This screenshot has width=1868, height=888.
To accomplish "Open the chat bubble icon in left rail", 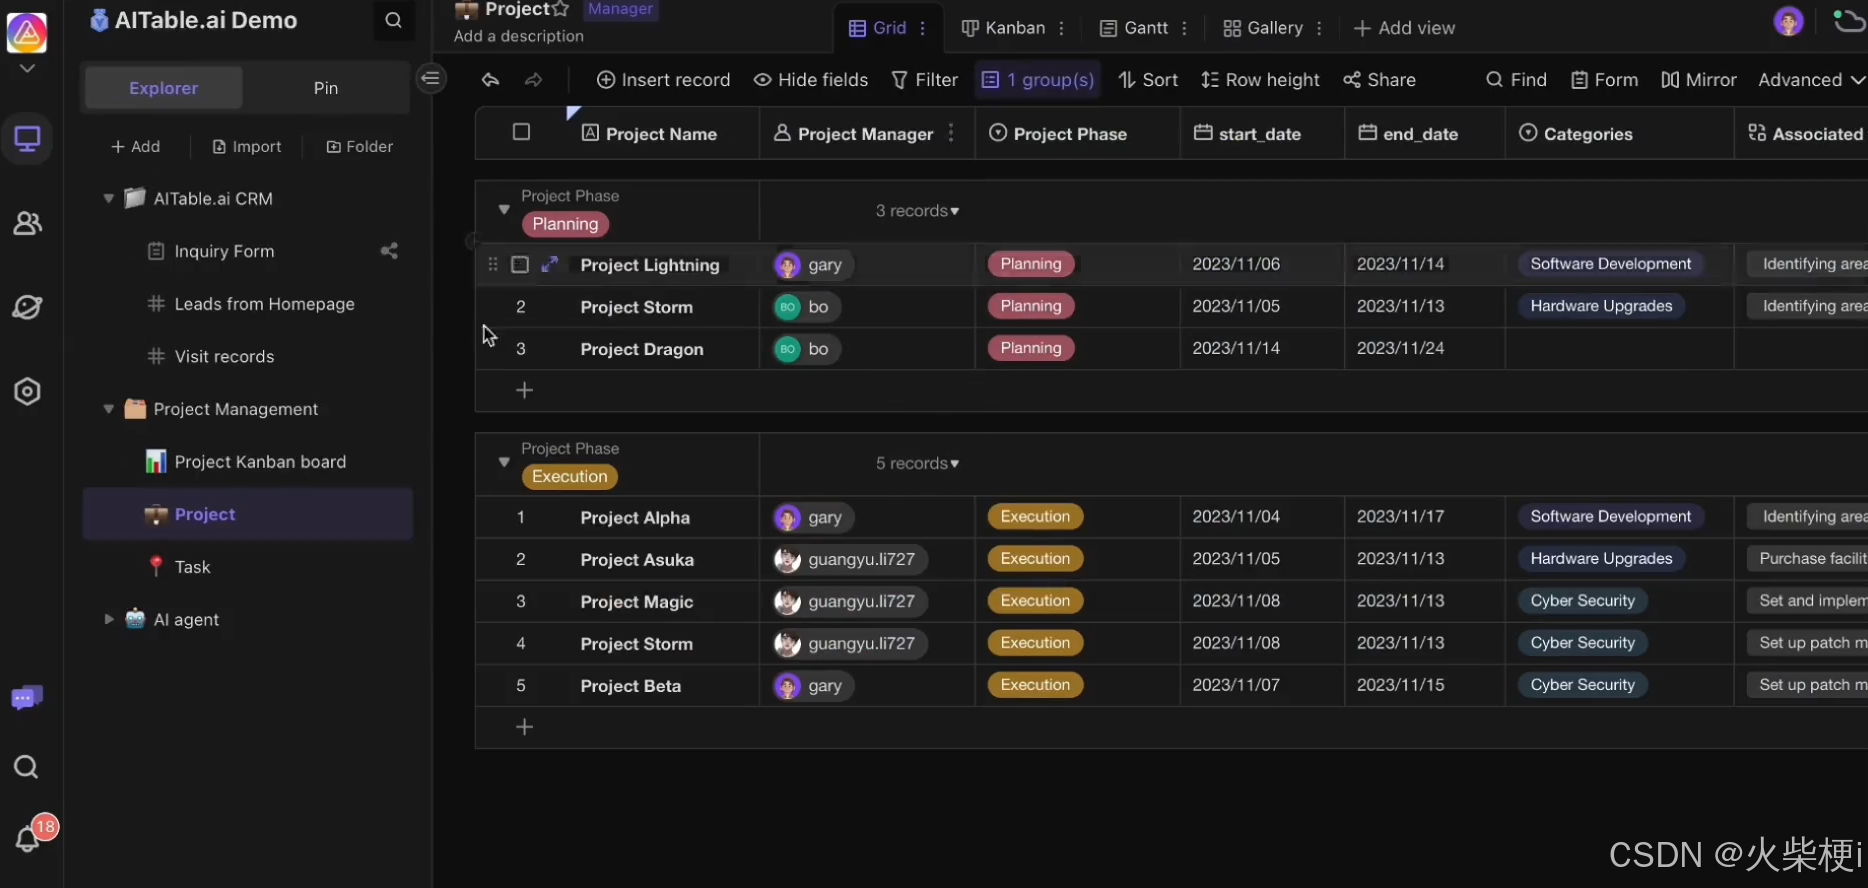I will click(27, 697).
